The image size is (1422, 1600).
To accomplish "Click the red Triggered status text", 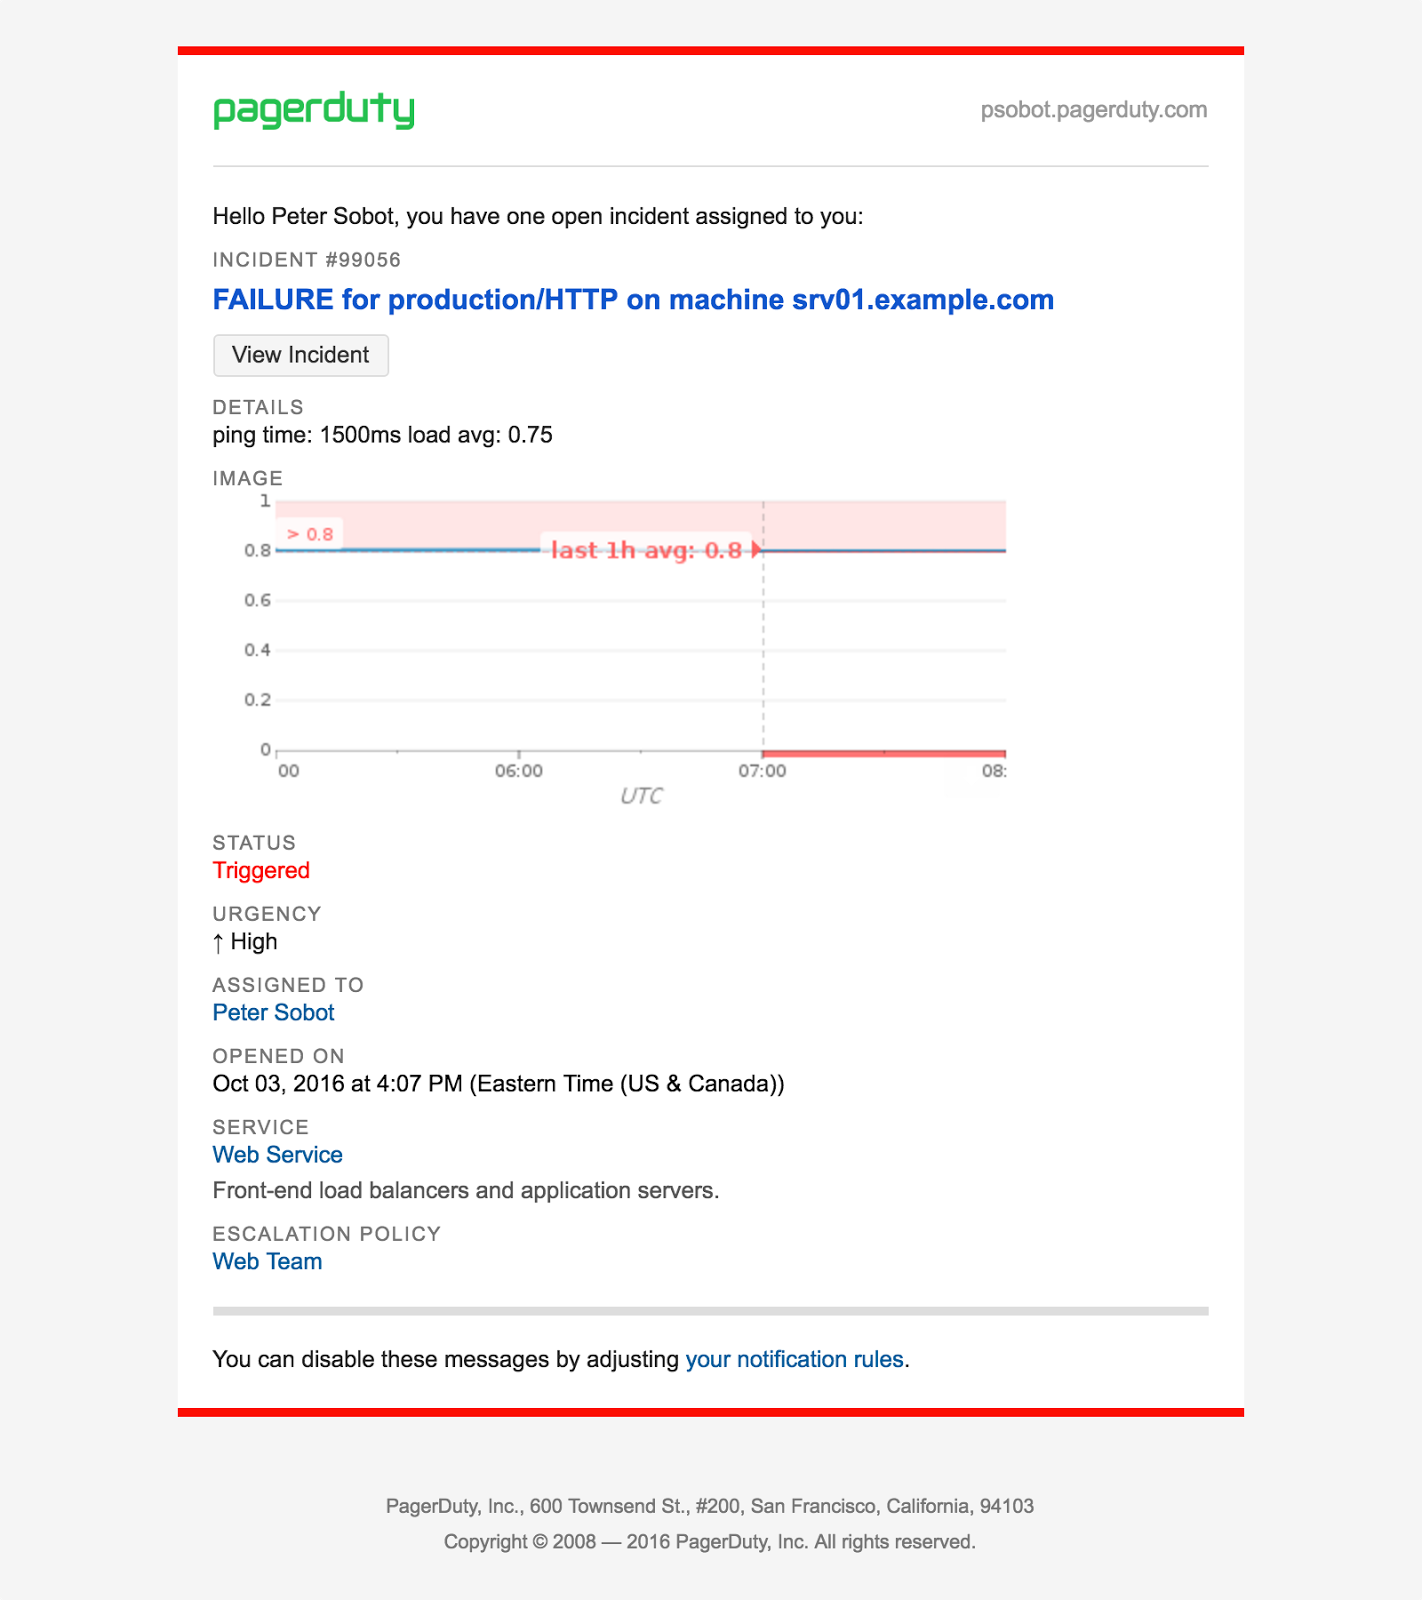I will pos(260,871).
